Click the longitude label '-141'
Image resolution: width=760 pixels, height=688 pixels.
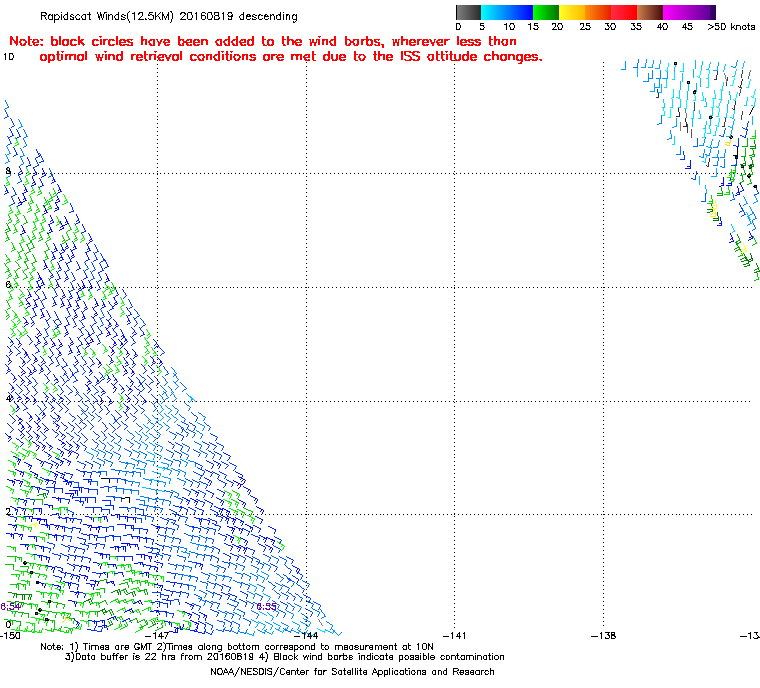point(455,635)
